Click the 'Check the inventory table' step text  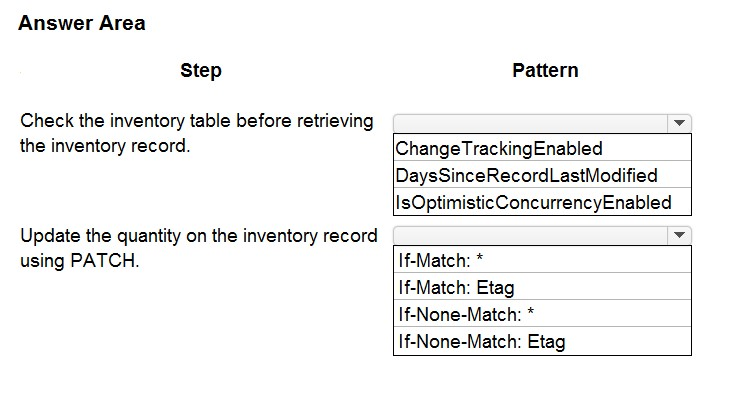(197, 121)
